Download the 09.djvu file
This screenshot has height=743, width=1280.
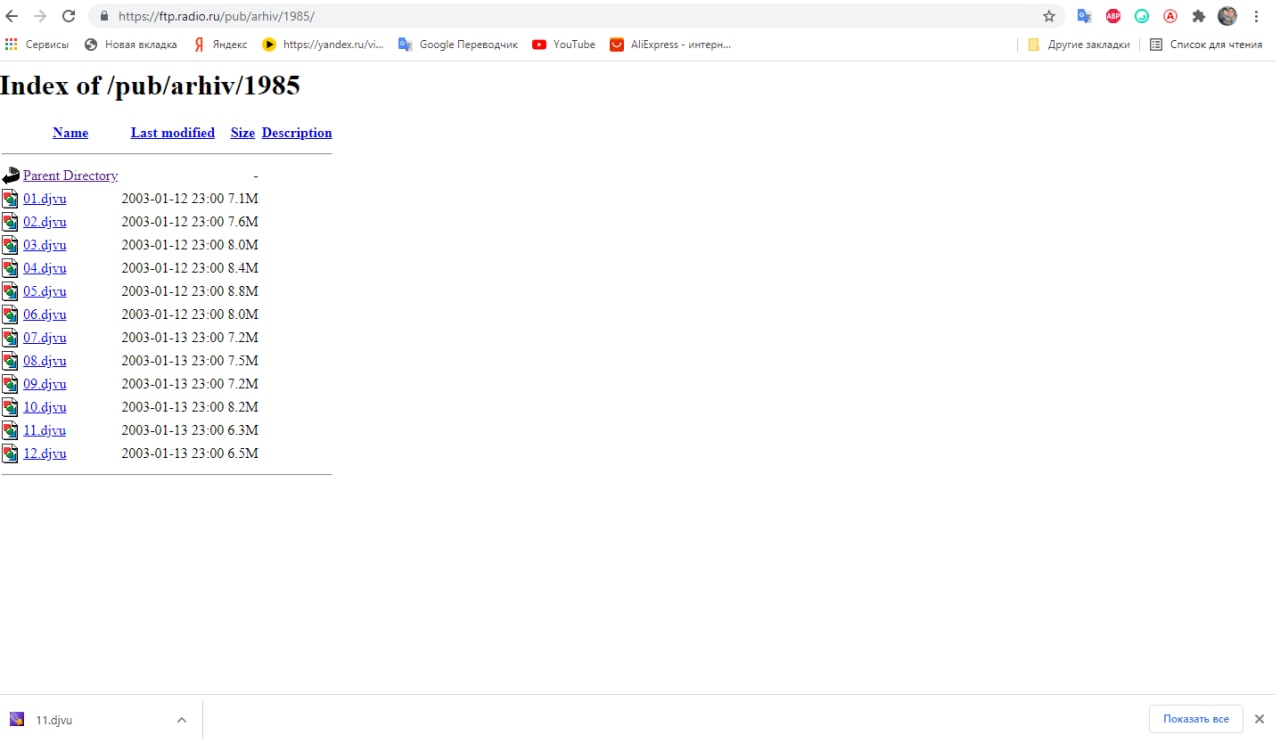pyautogui.click(x=45, y=384)
